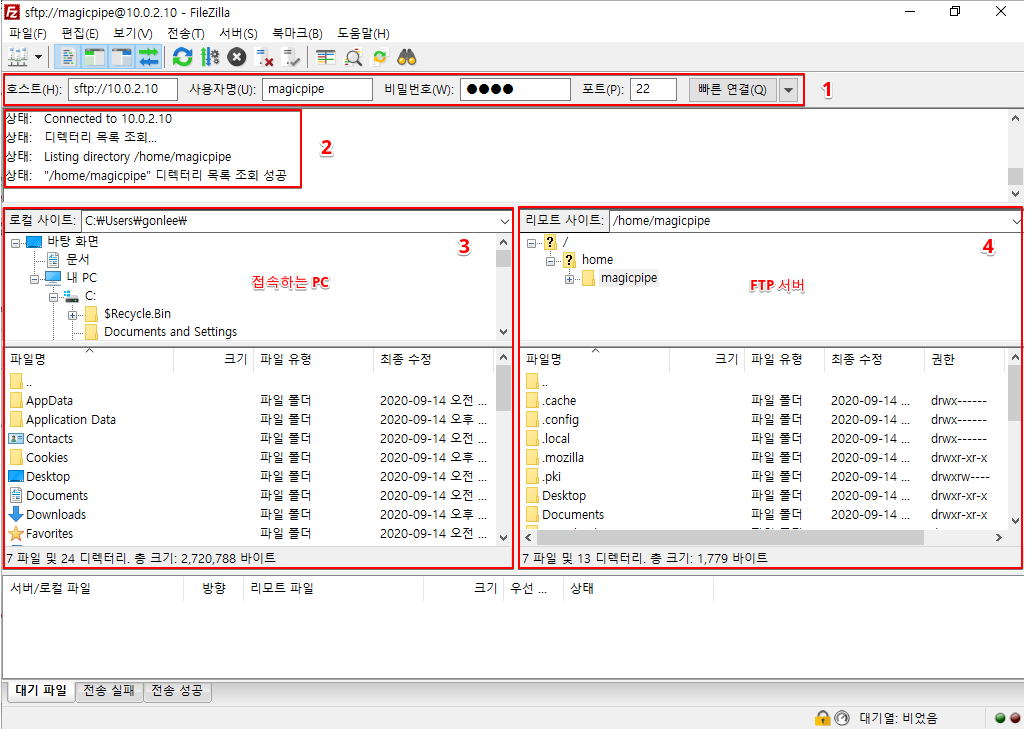Open the remote site path dropdown
This screenshot has width=1027, height=729.
click(x=1015, y=221)
